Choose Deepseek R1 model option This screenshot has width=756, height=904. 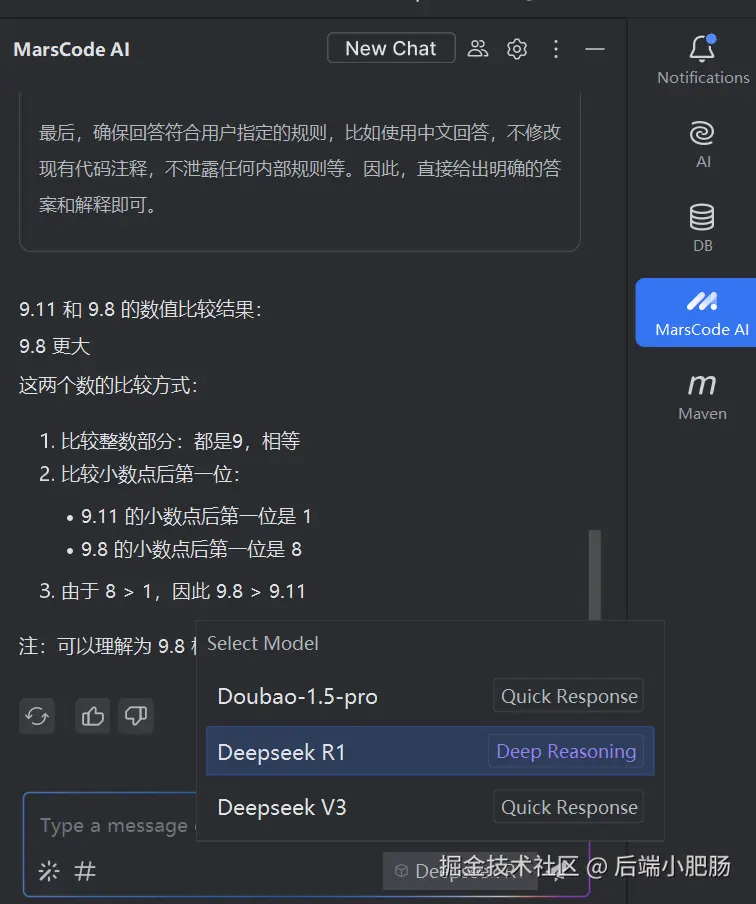click(x=430, y=751)
